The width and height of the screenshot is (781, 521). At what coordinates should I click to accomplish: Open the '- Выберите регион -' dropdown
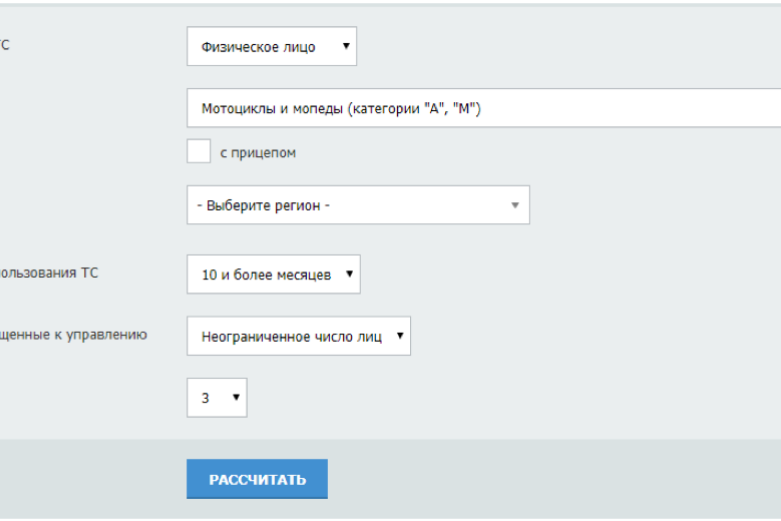(x=357, y=205)
